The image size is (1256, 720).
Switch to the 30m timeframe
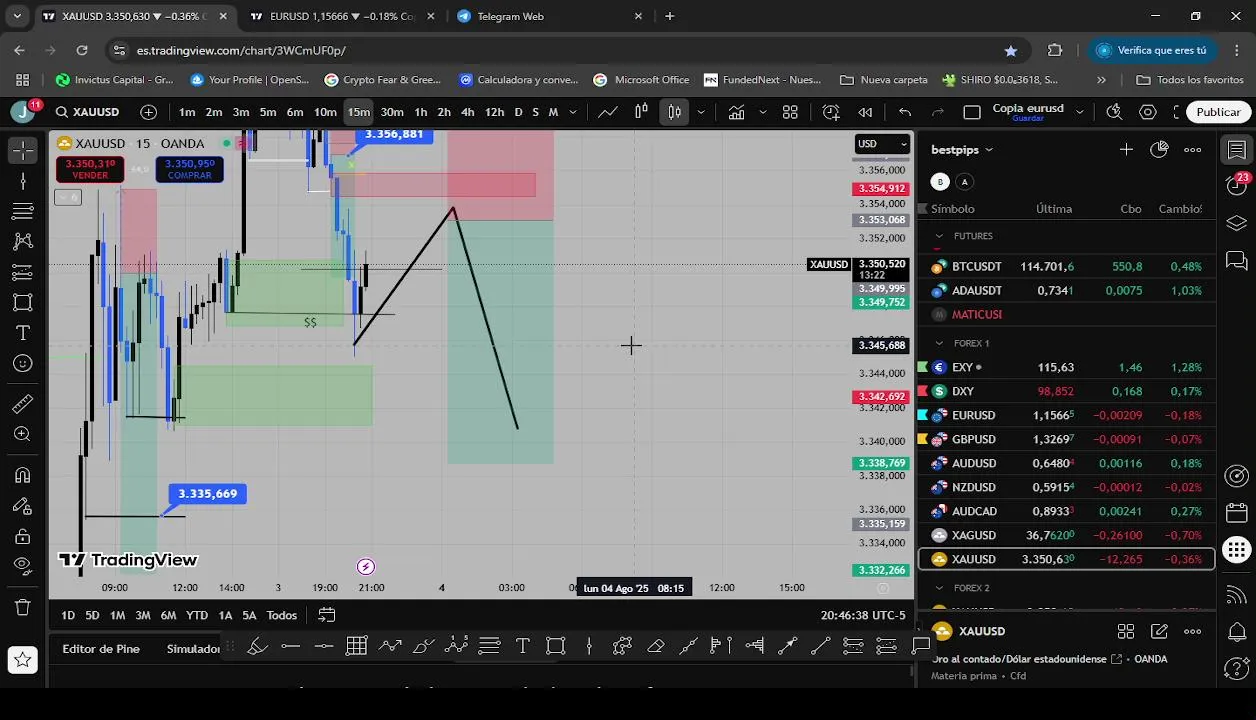[x=392, y=112]
